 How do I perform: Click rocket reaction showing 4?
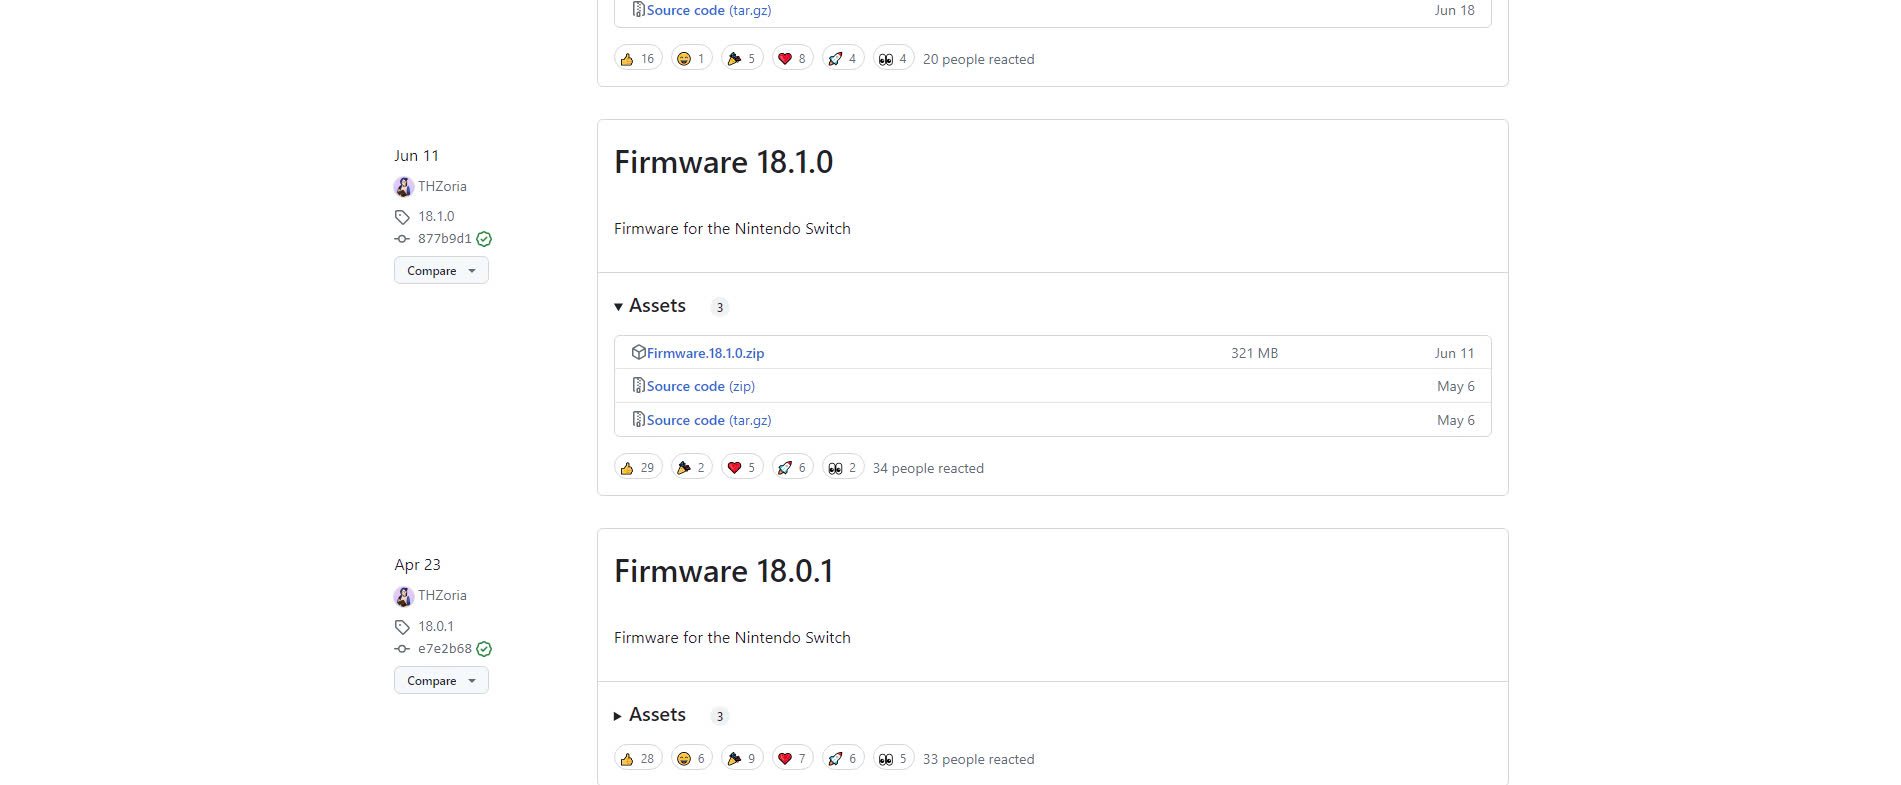coord(843,58)
